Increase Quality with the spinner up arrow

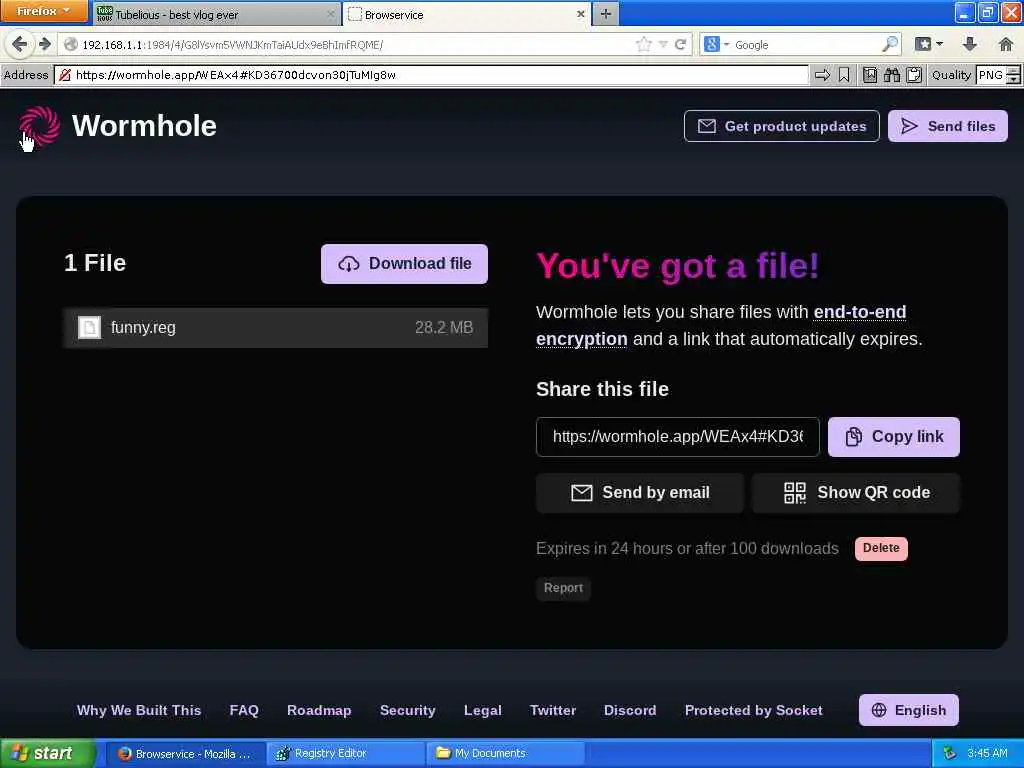(1013, 71)
